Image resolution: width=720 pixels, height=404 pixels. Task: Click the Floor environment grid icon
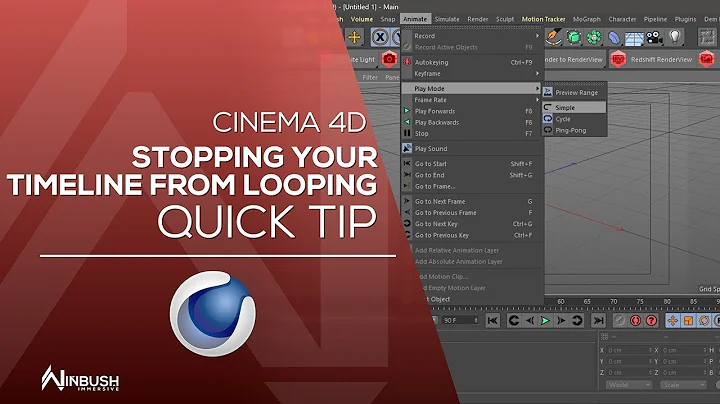(x=634, y=38)
